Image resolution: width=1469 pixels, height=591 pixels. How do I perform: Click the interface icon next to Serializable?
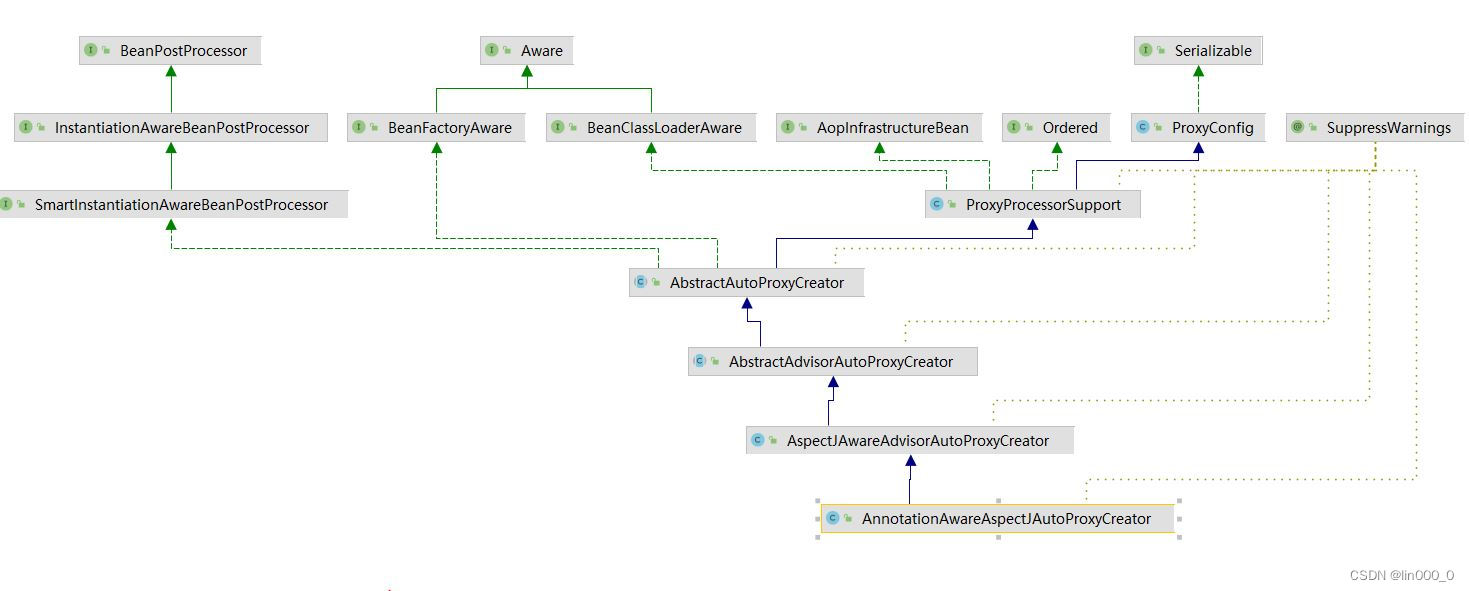click(1145, 50)
